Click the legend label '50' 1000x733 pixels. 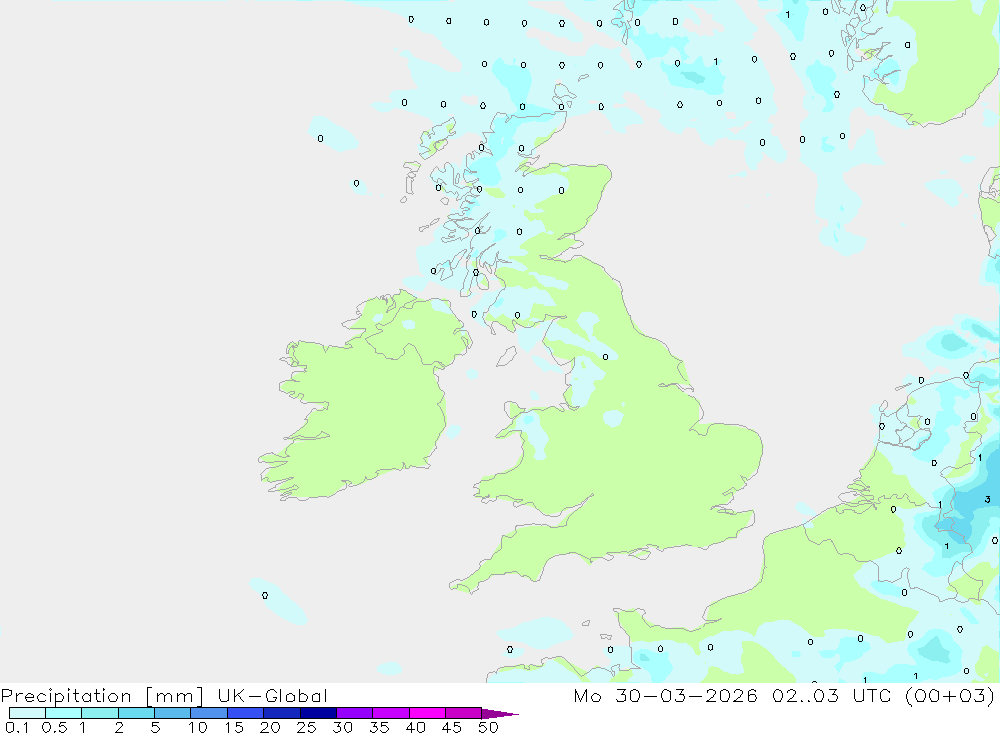(489, 727)
